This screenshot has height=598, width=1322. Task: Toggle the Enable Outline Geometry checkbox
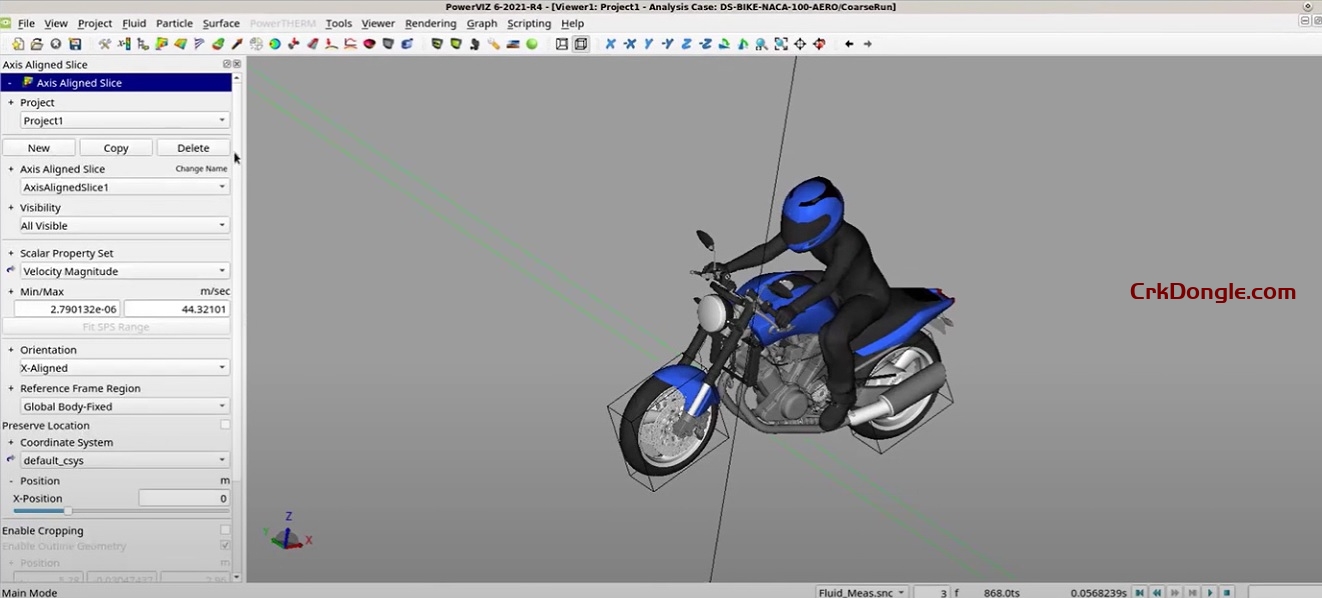tap(225, 545)
